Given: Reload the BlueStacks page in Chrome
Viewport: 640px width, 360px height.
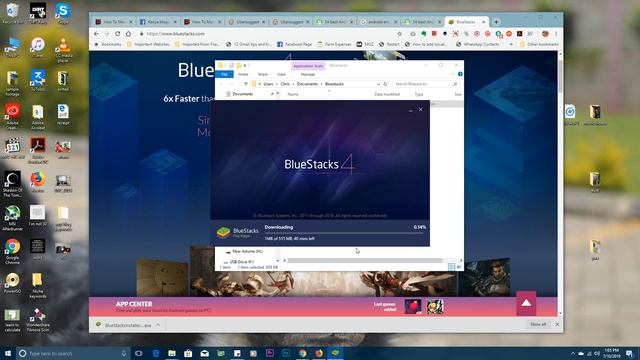Looking at the screenshot, I should [x=118, y=34].
